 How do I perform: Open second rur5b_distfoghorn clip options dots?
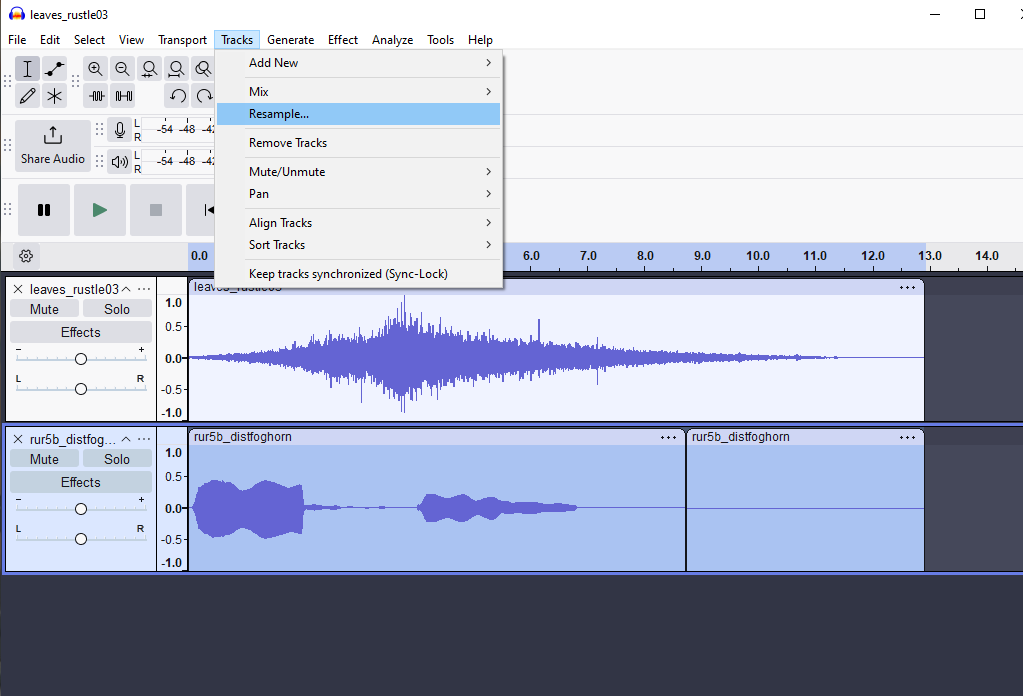click(907, 438)
